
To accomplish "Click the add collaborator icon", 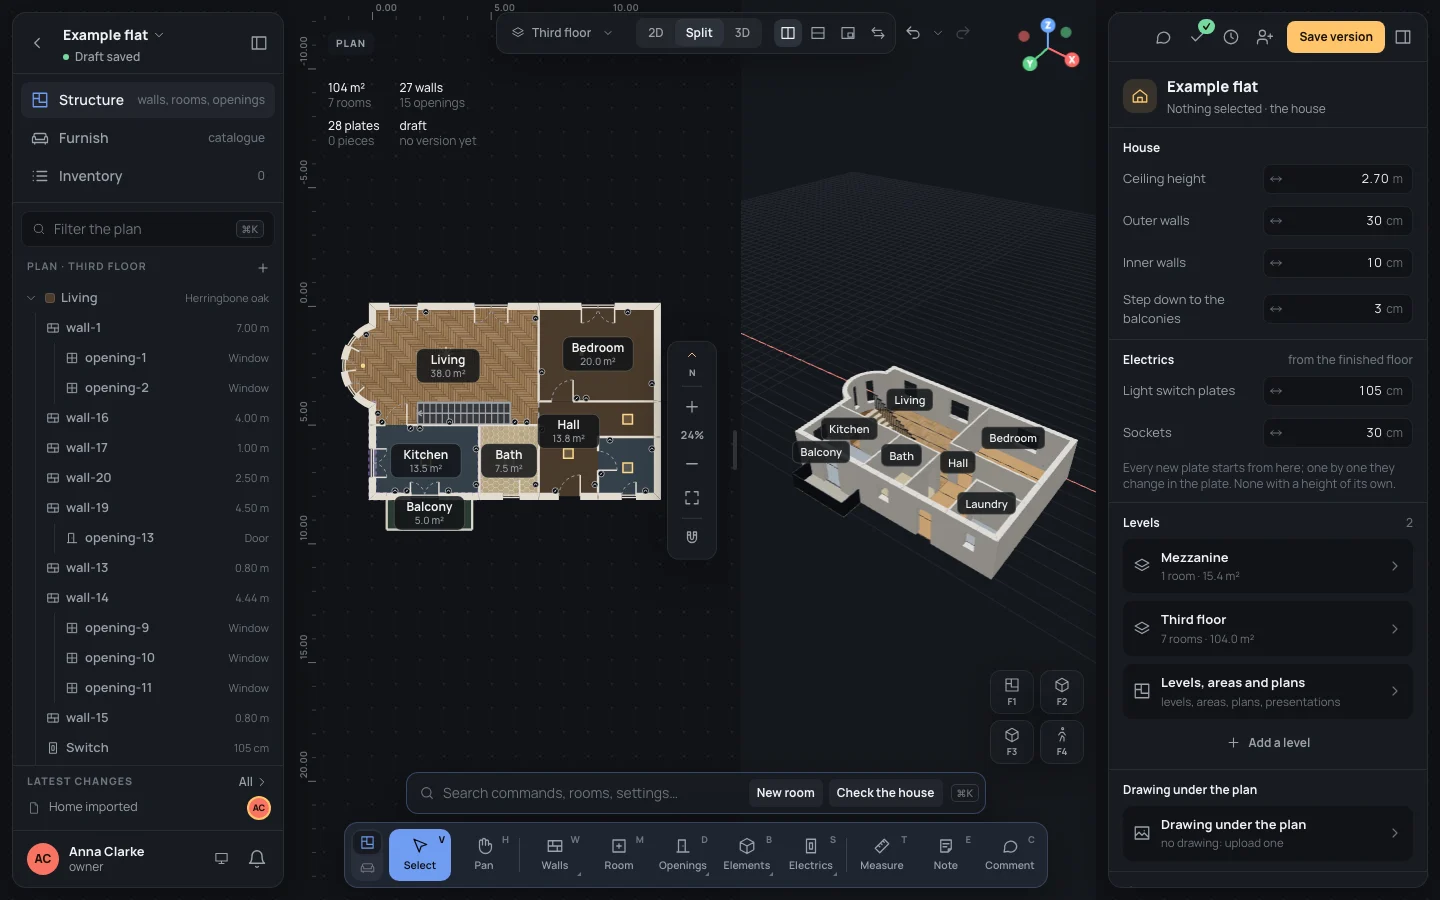I will (1265, 37).
